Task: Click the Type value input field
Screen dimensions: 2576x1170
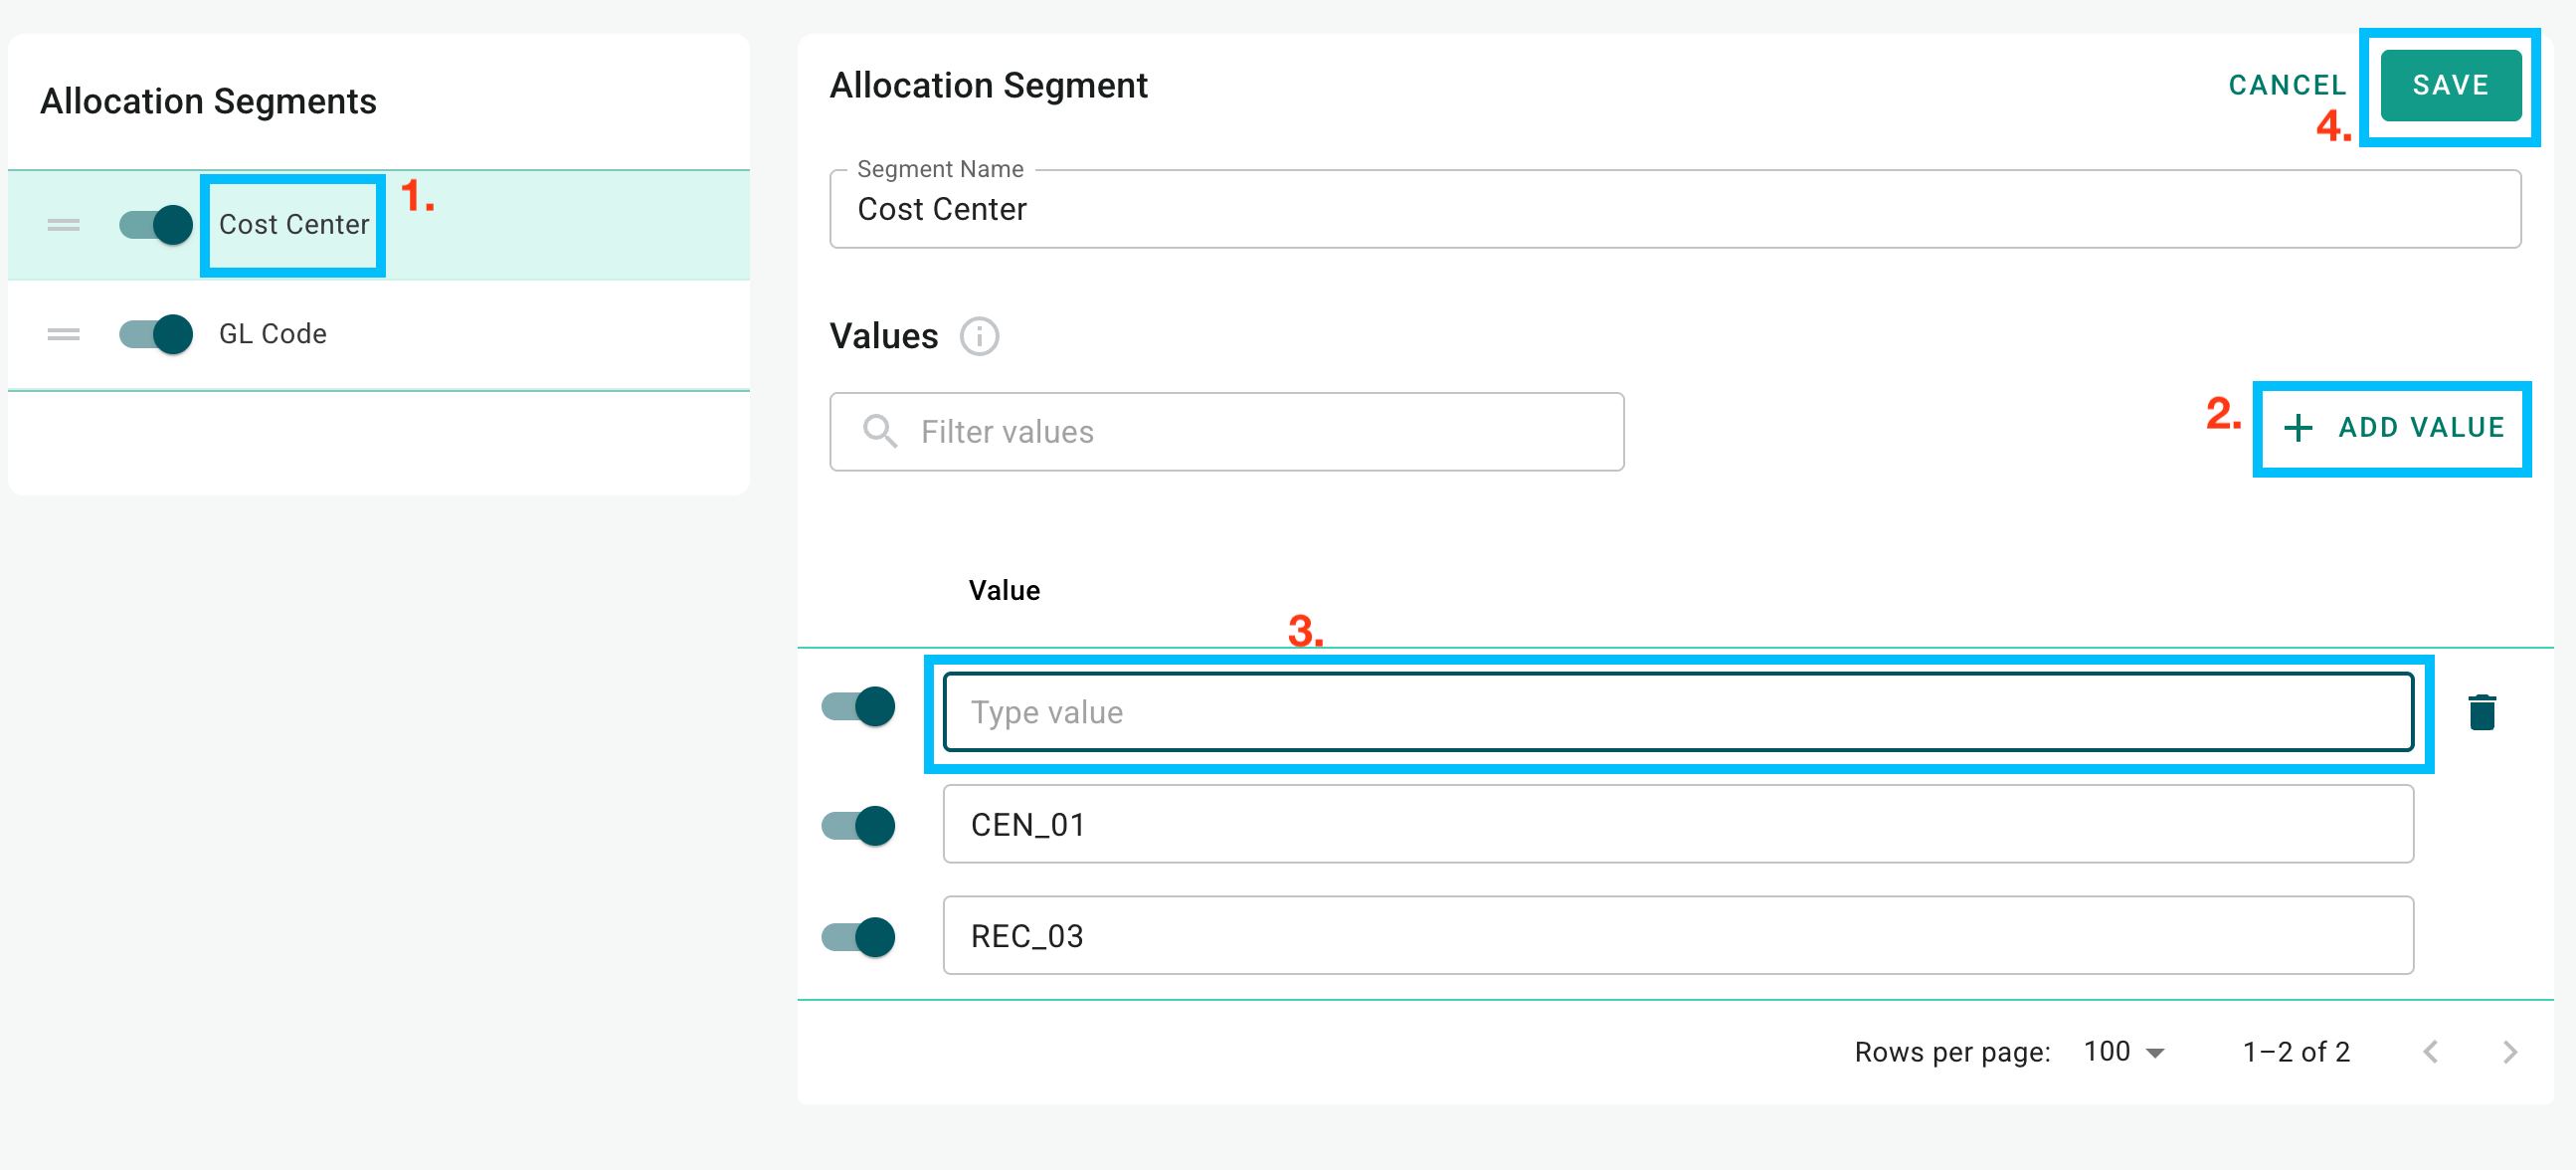Action: [1678, 712]
